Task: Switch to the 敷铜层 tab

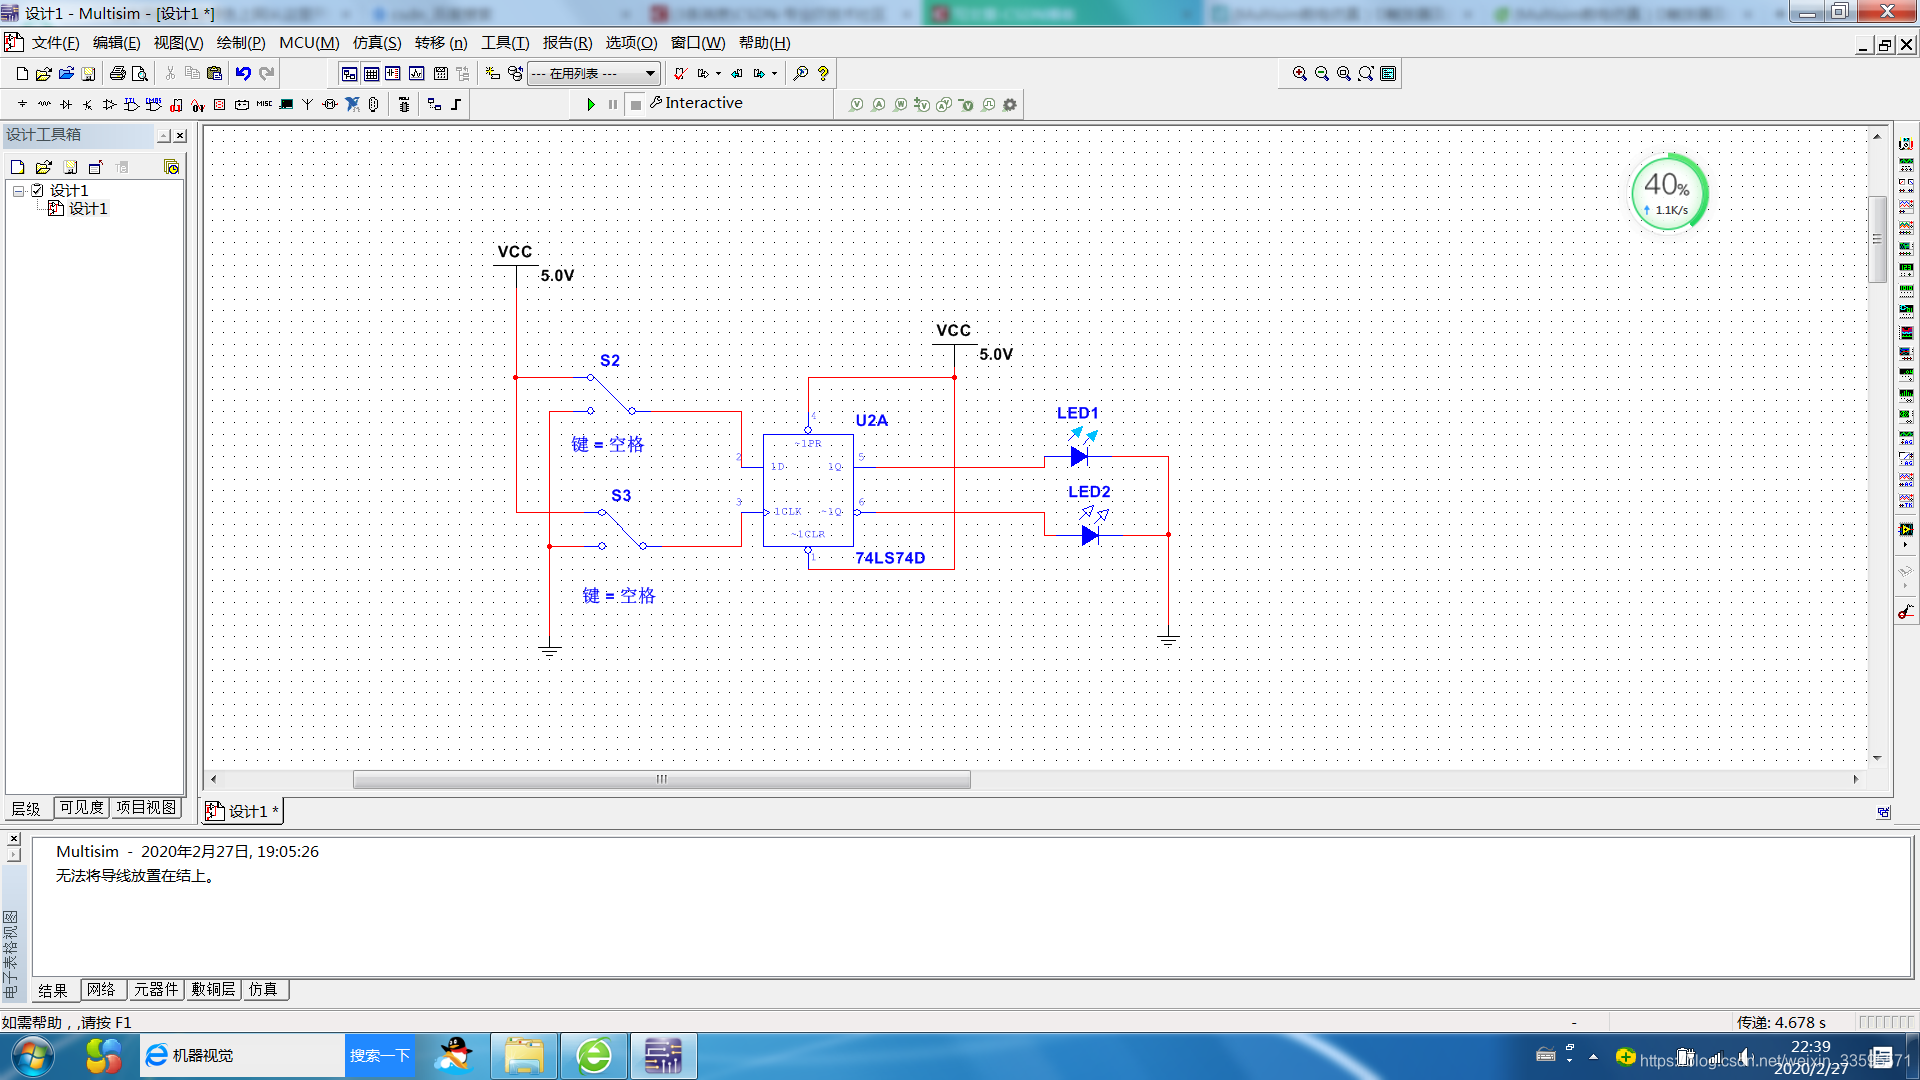Action: point(213,990)
